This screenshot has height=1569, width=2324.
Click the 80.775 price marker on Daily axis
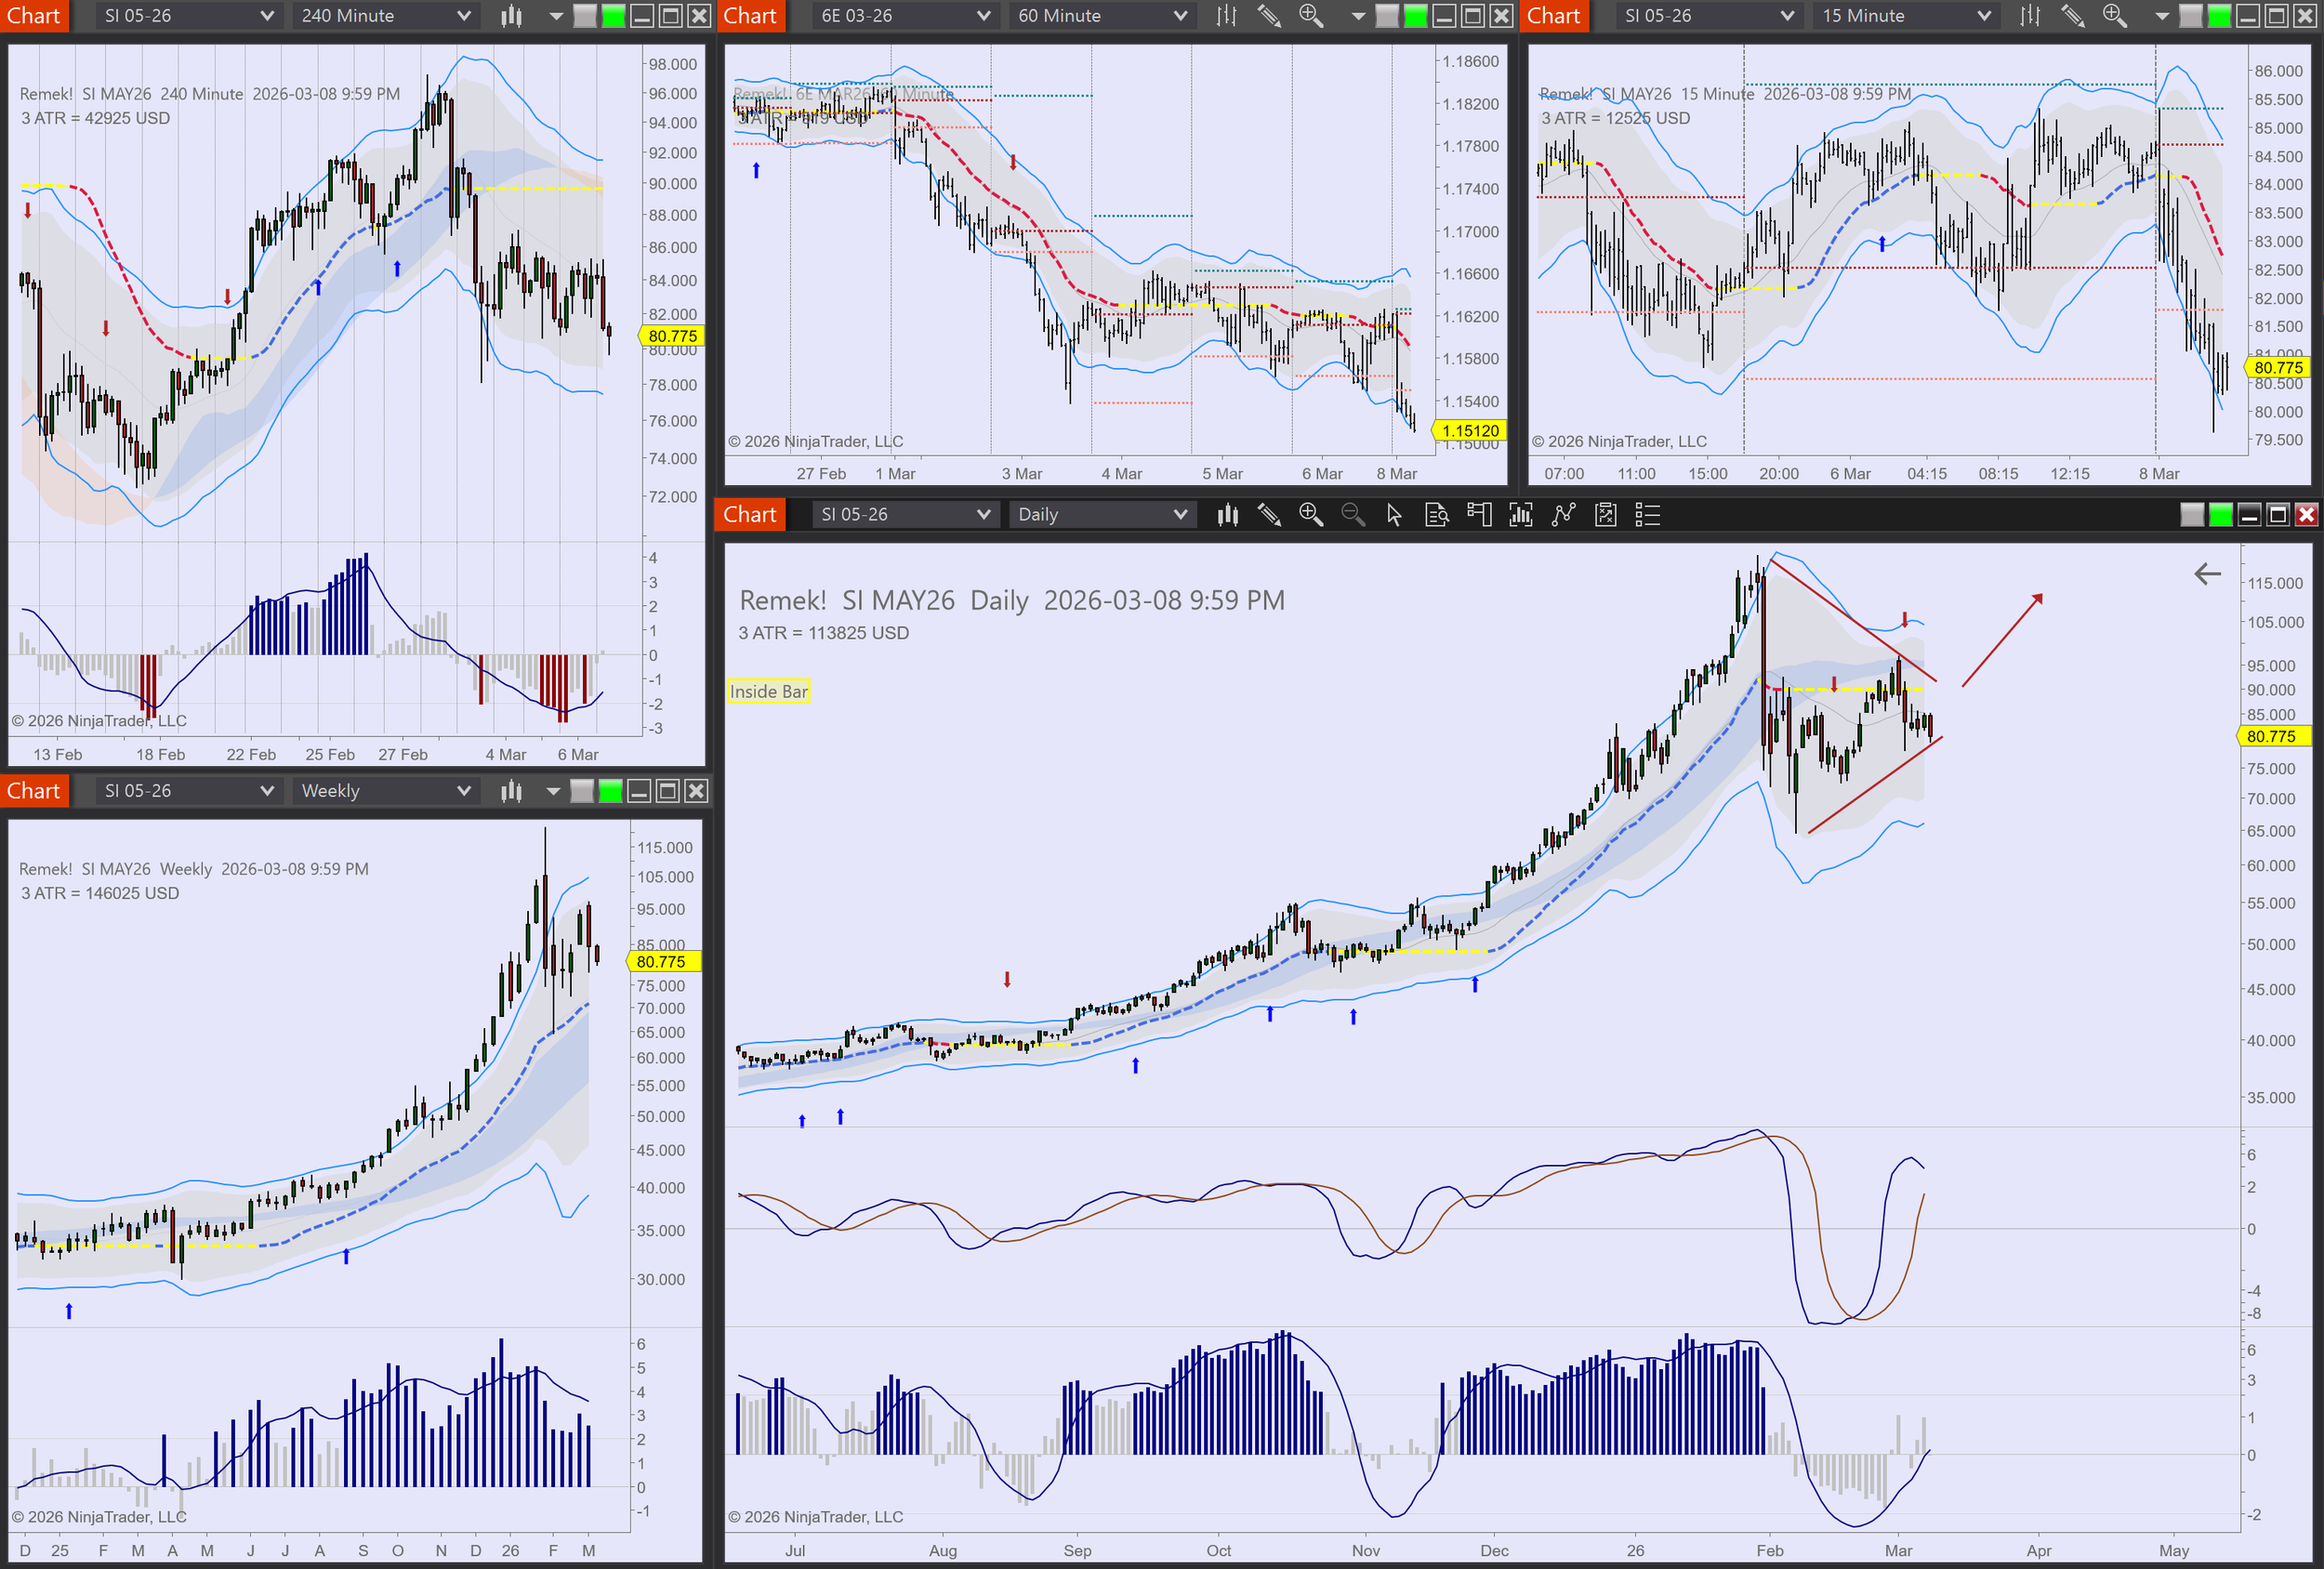pyautogui.click(x=2272, y=736)
